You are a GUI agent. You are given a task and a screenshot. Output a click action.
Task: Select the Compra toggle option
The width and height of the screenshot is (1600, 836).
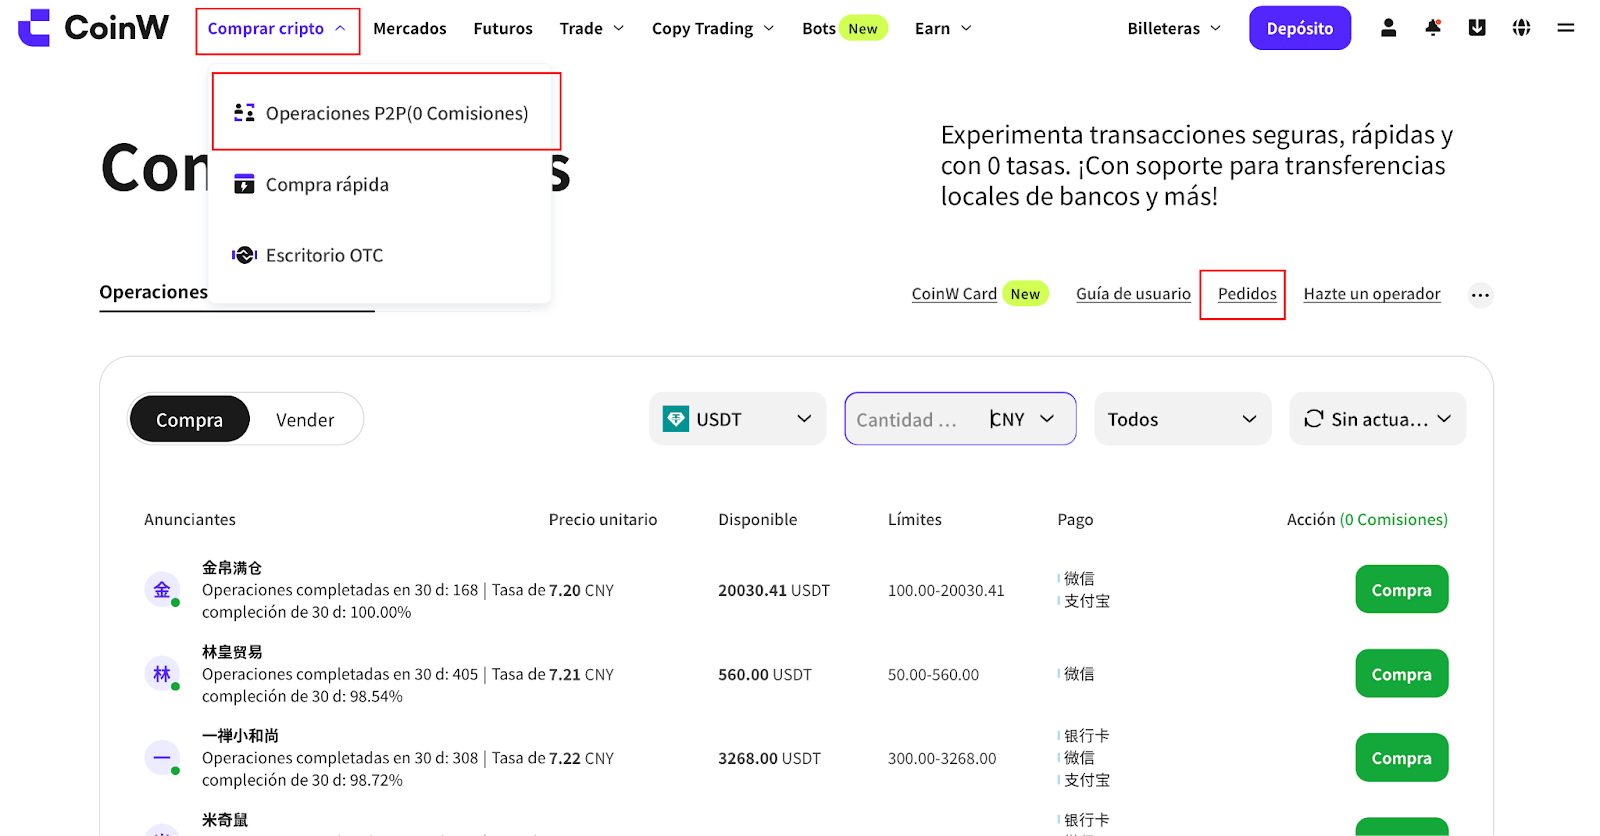pyautogui.click(x=189, y=419)
